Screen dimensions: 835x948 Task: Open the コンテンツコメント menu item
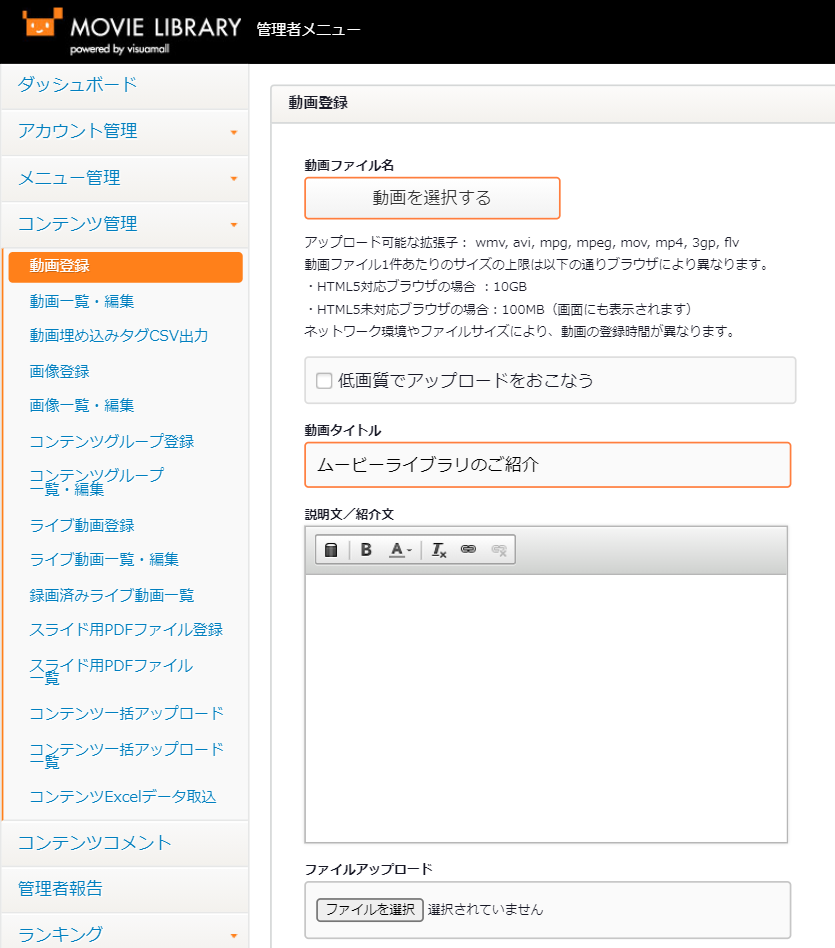click(95, 842)
